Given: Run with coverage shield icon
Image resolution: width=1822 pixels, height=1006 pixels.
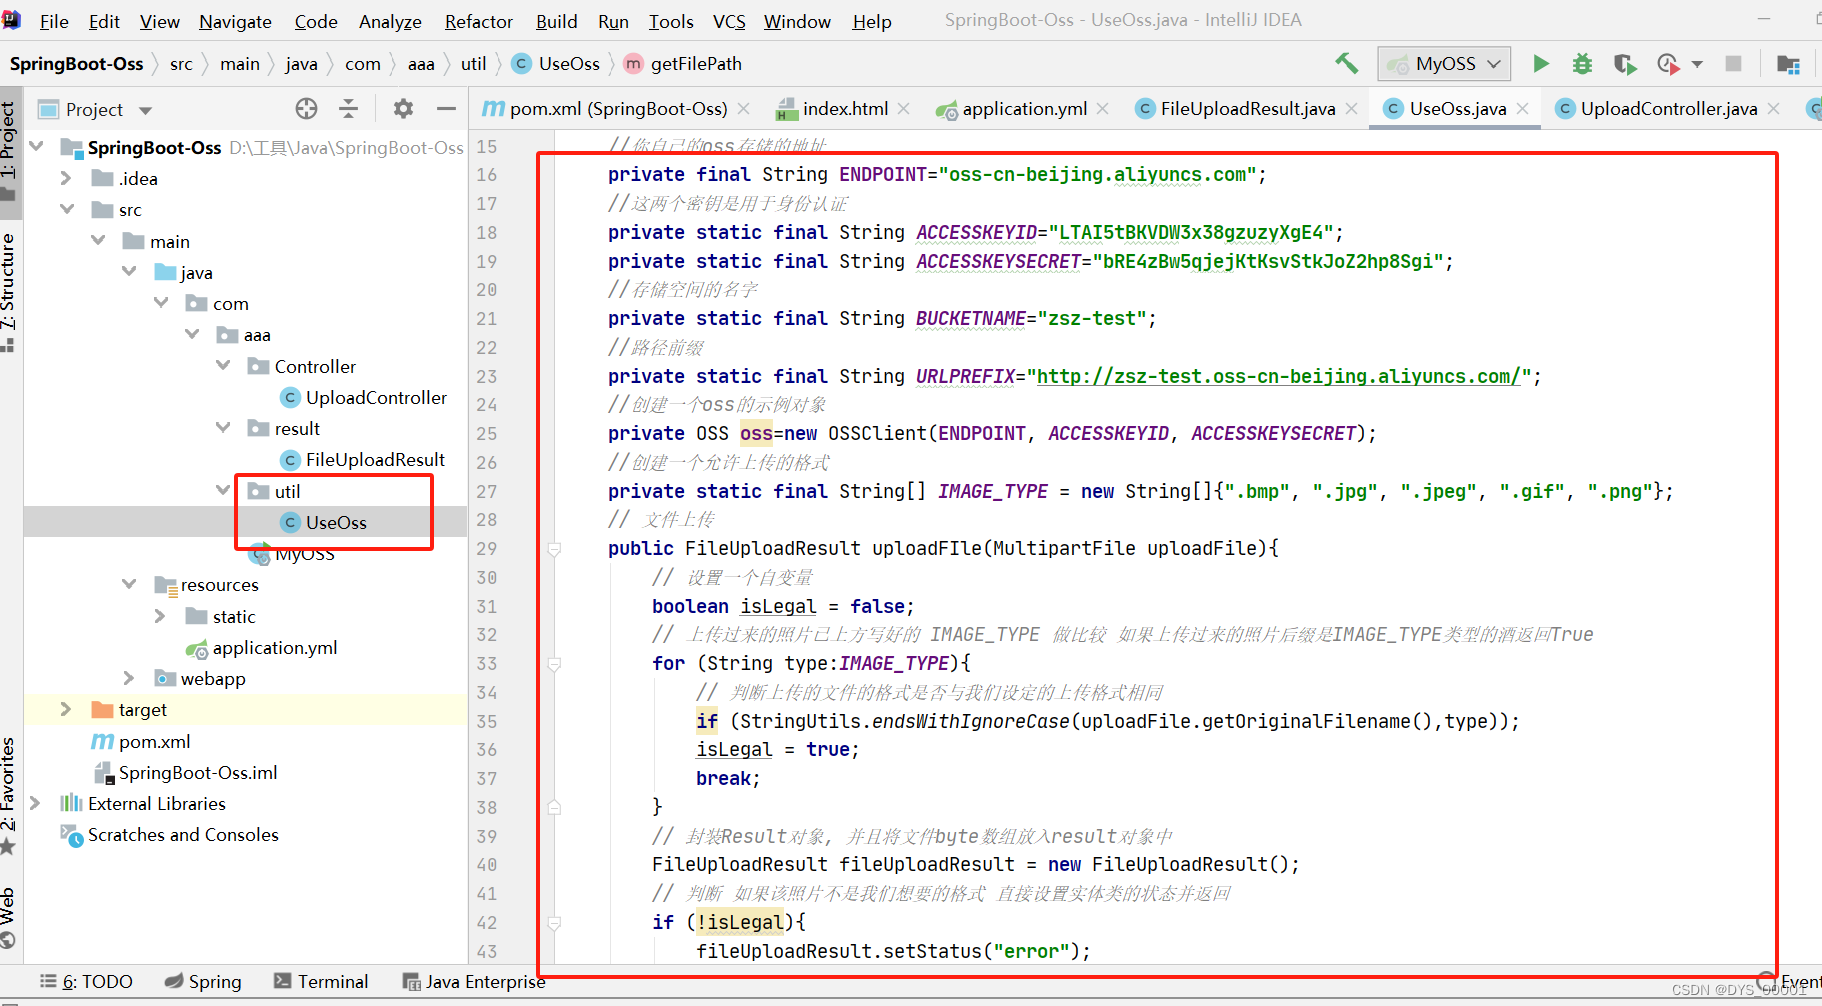Looking at the screenshot, I should [1625, 64].
